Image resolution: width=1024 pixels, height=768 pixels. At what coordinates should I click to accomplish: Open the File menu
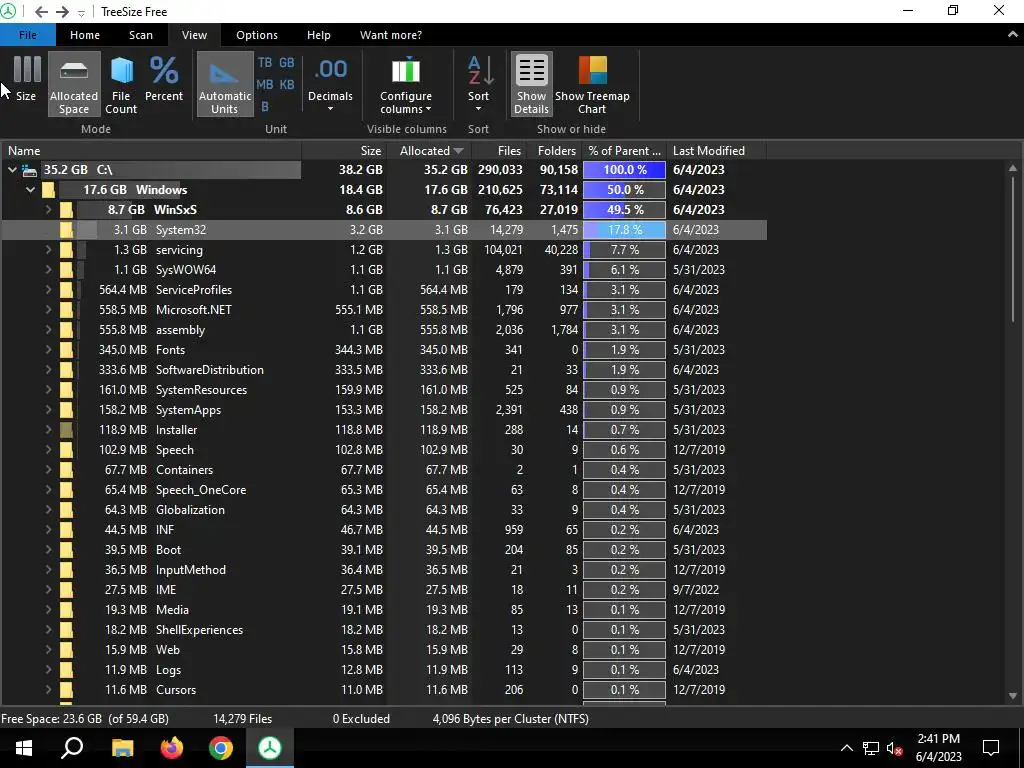27,35
